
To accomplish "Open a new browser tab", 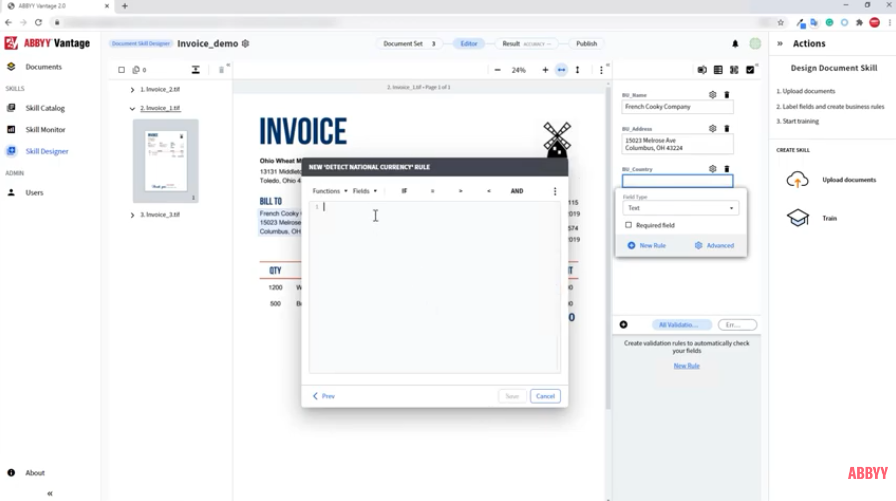I will [125, 6].
